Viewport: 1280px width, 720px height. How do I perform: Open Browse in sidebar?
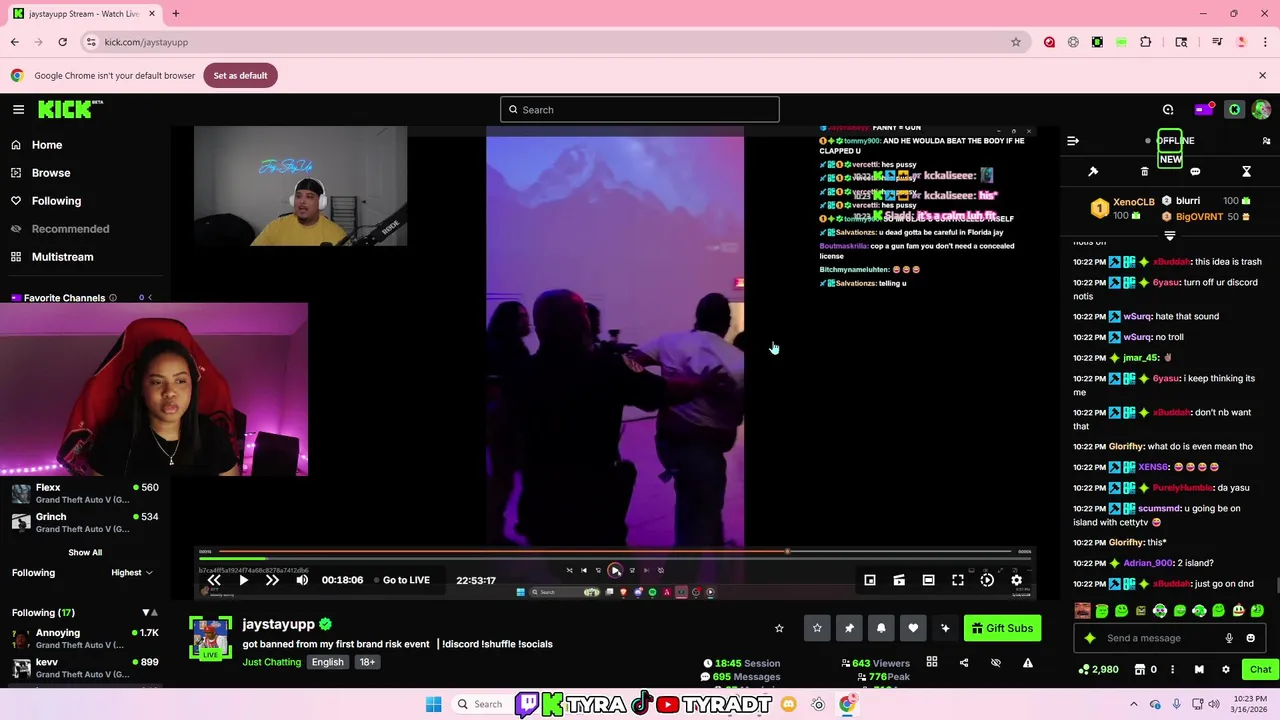pyautogui.click(x=51, y=173)
